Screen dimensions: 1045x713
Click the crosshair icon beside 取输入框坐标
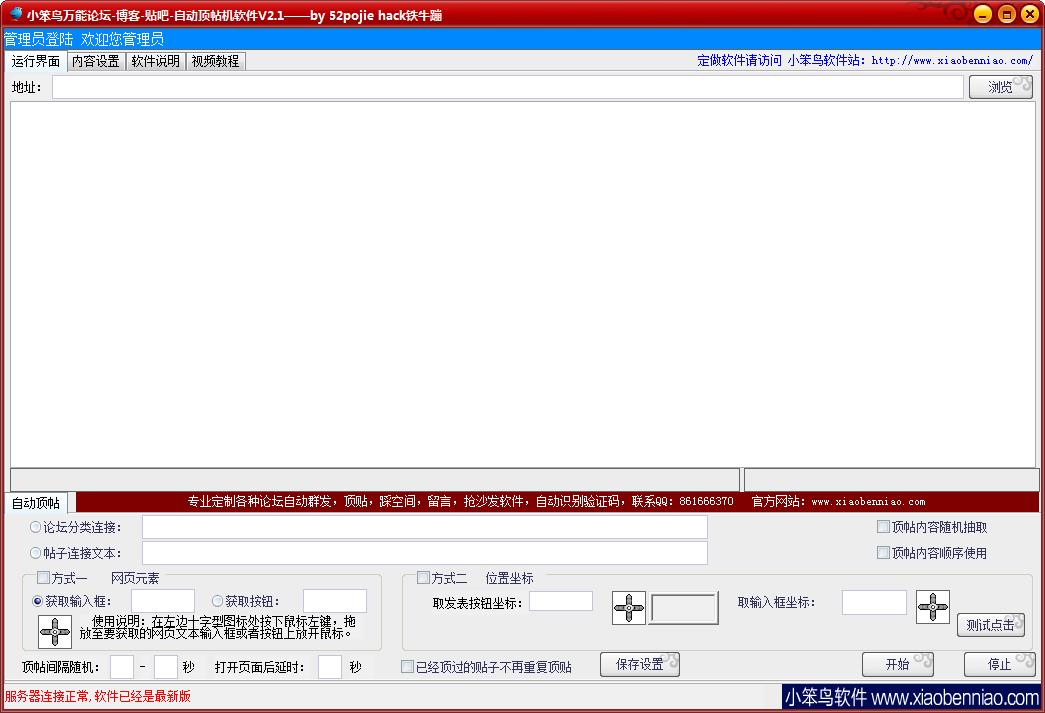[932, 607]
